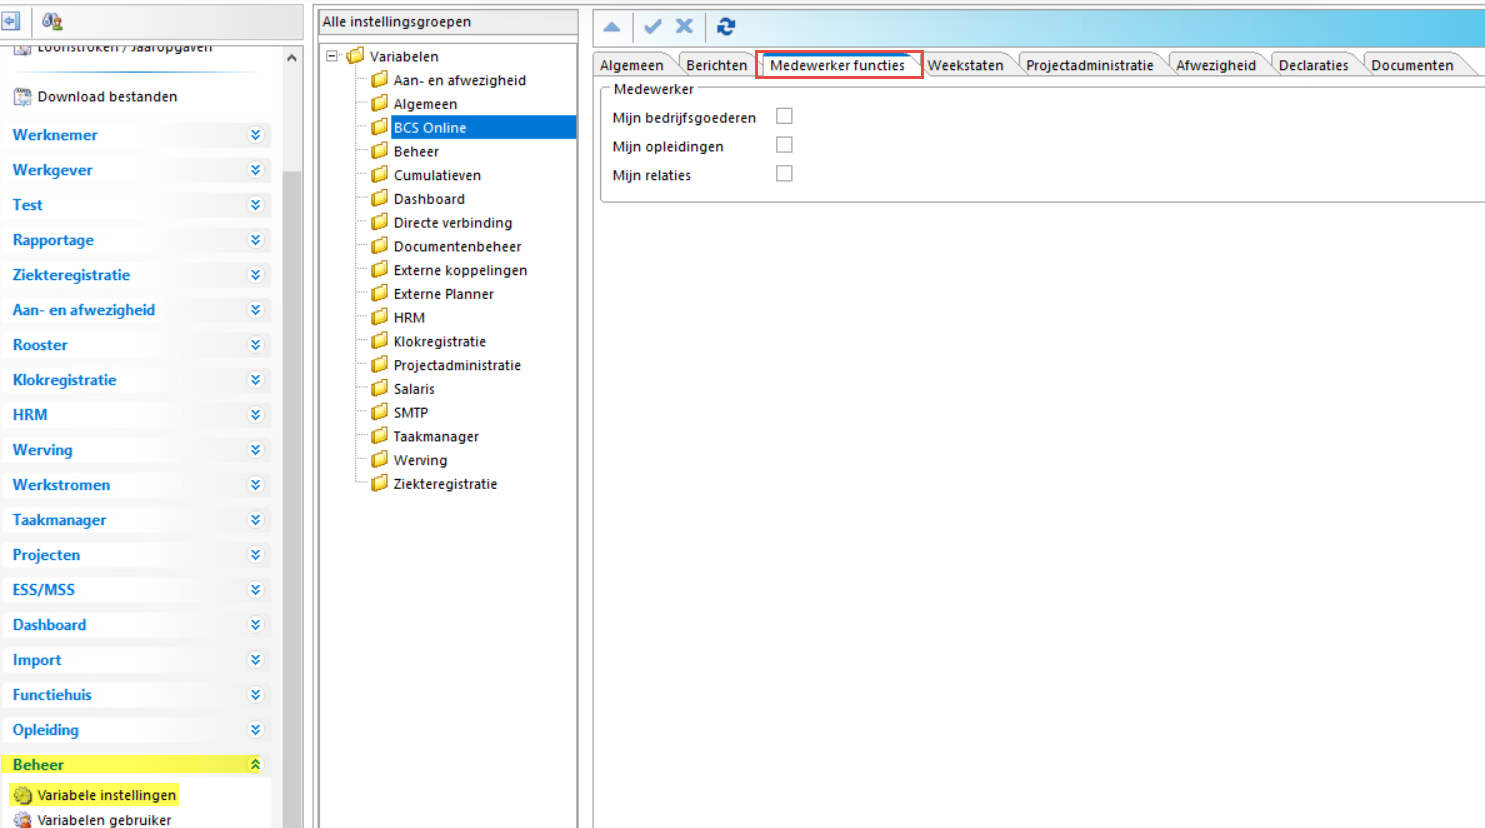Click folder icon next to Salaris
1485x828 pixels.
point(379,388)
